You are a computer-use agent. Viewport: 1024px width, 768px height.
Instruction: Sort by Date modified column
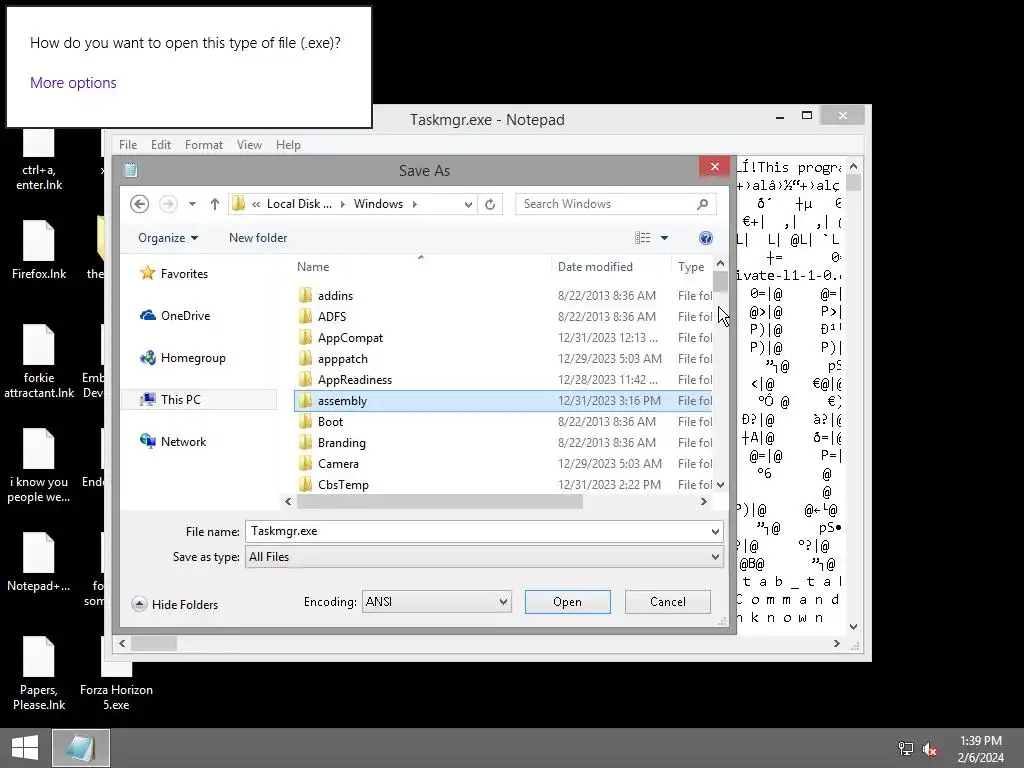[611, 266]
